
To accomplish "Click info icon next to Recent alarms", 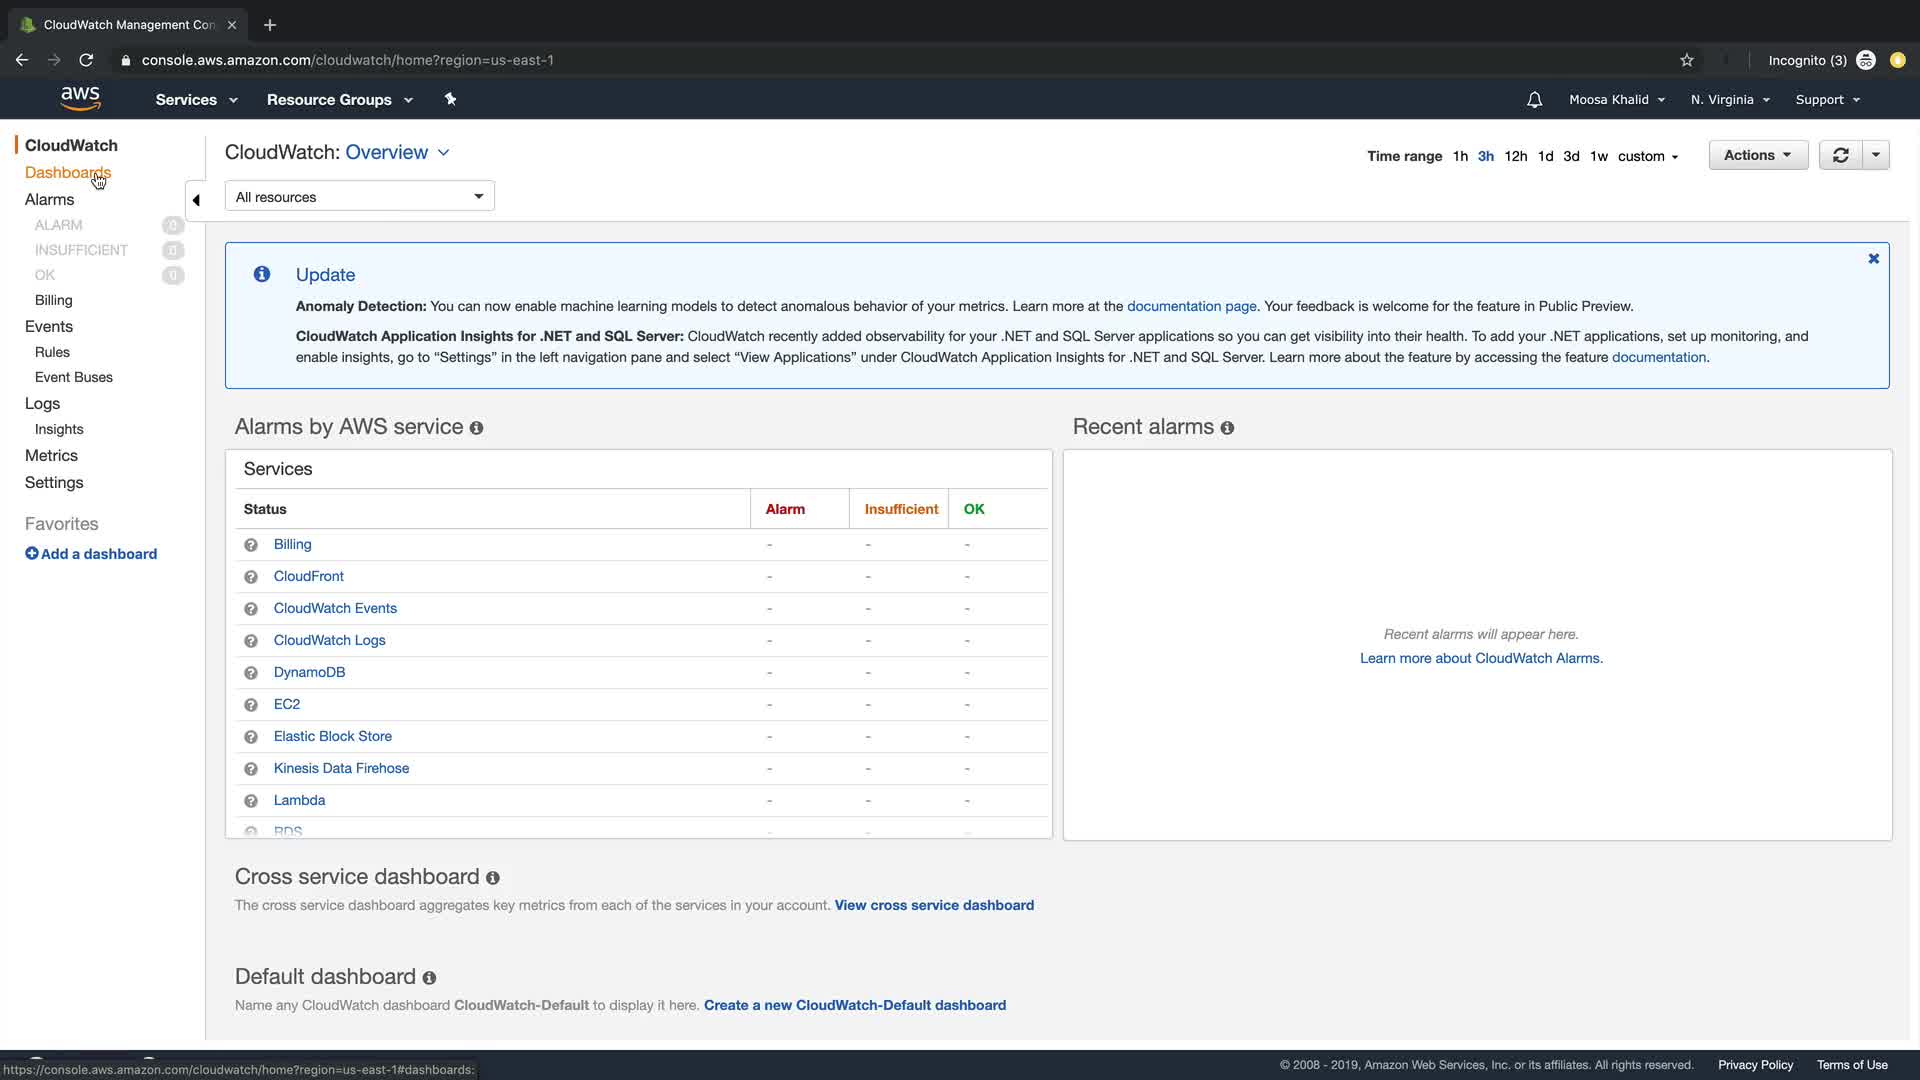I will pyautogui.click(x=1227, y=428).
